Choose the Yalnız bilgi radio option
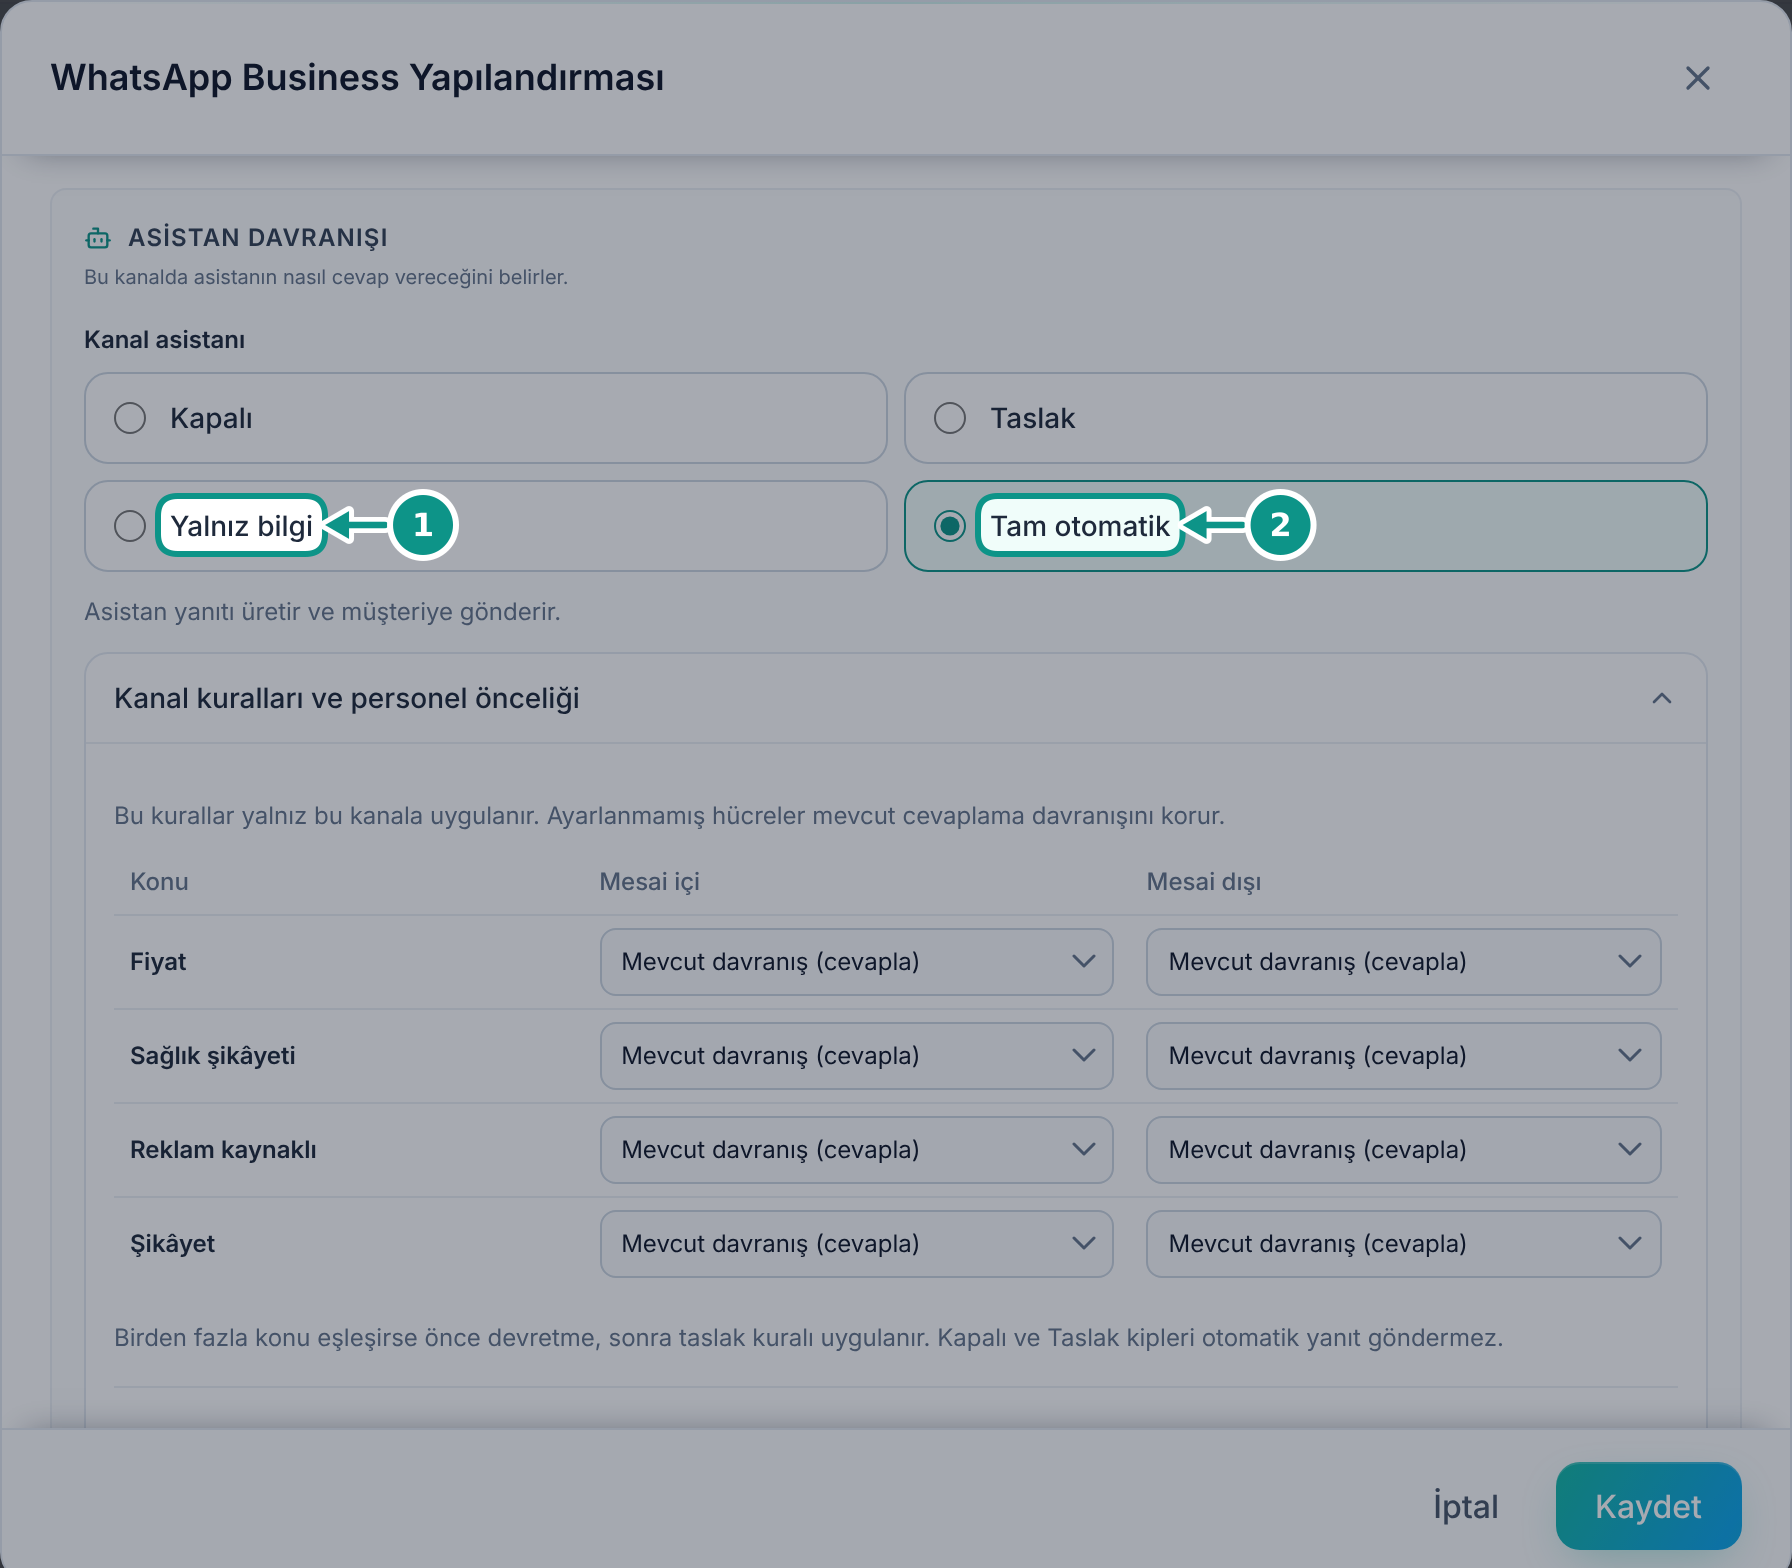 click(486, 526)
